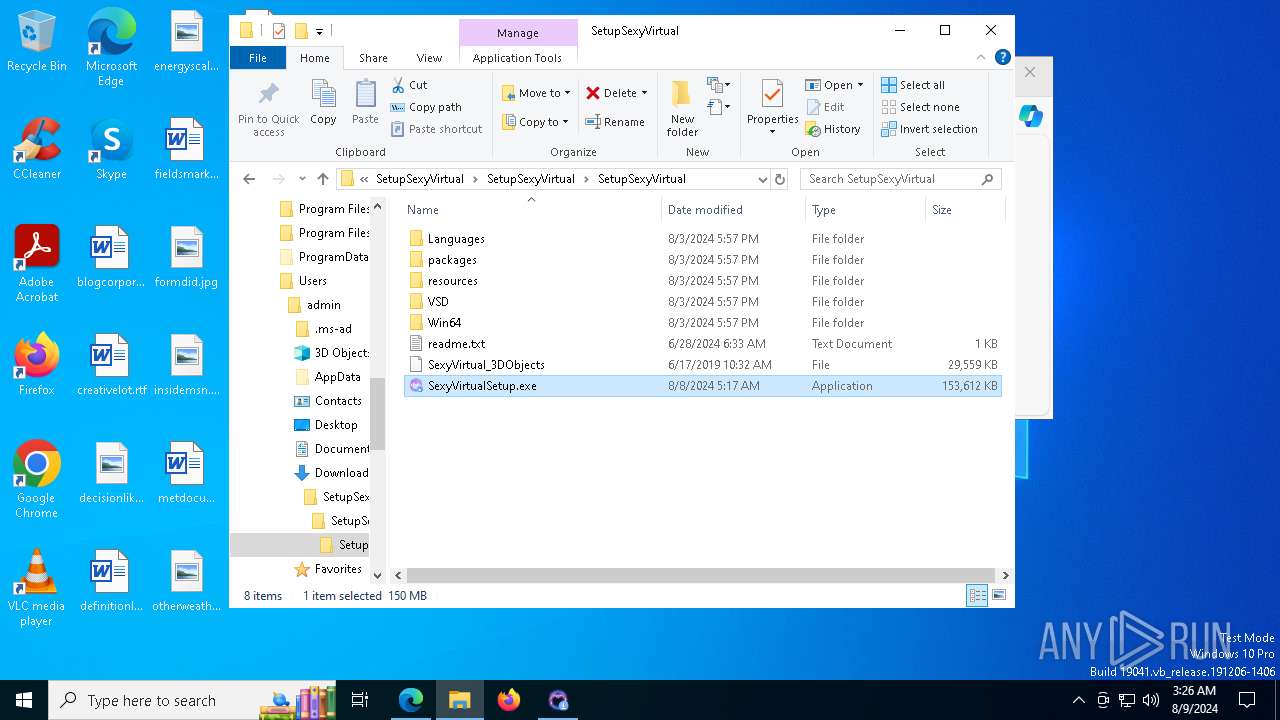Open Quick Access Toolbar customize dropdown
Screen dimensions: 1280x720
(x=320, y=32)
